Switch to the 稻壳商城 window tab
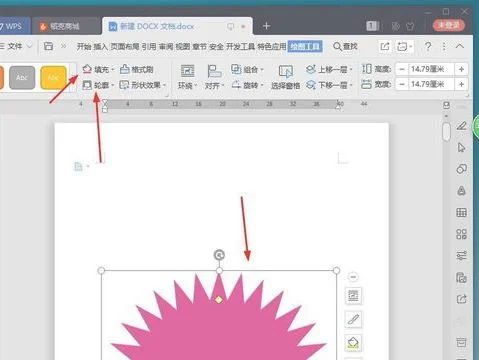Screen dimensions: 479x360 [65, 26]
